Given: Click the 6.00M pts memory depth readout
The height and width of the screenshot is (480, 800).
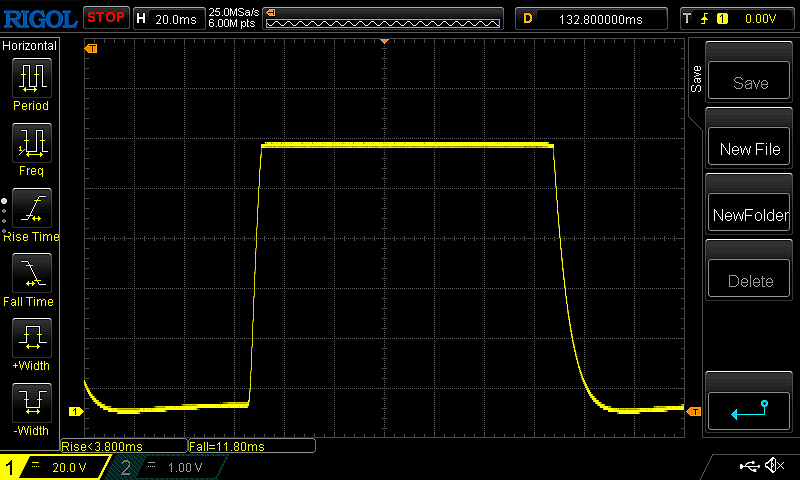Looking at the screenshot, I should tap(232, 23).
